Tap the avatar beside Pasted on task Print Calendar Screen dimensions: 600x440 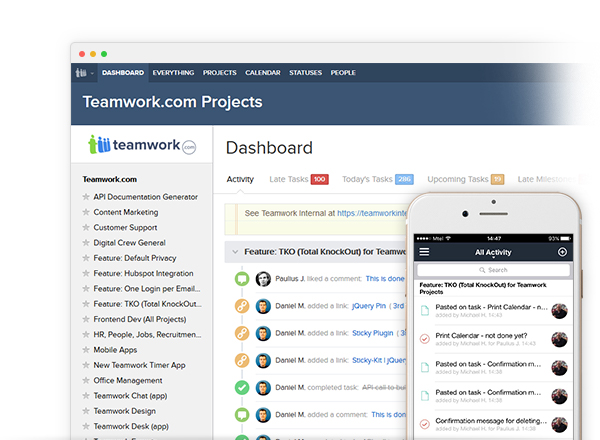(559, 311)
